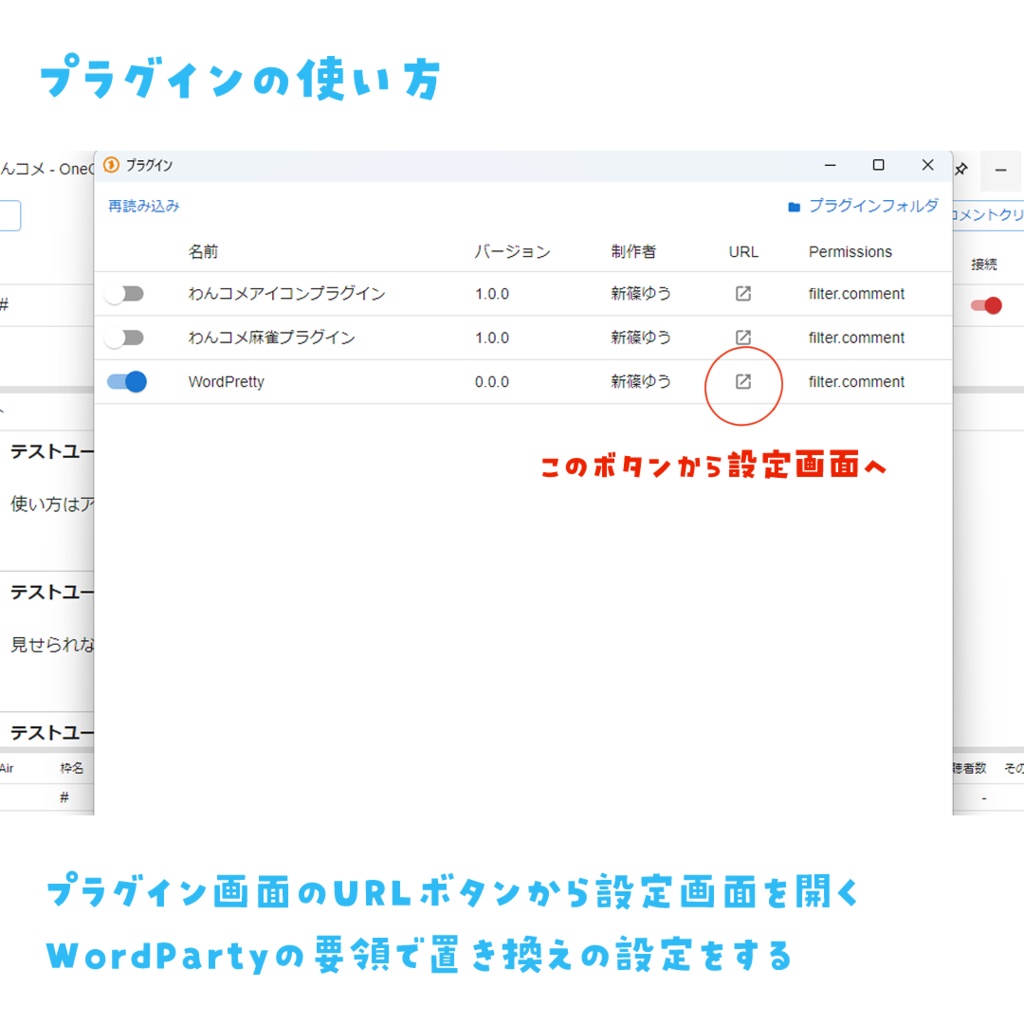The image size is (1024, 1024).
Task: Click the 名前 column header
Action: pos(203,251)
